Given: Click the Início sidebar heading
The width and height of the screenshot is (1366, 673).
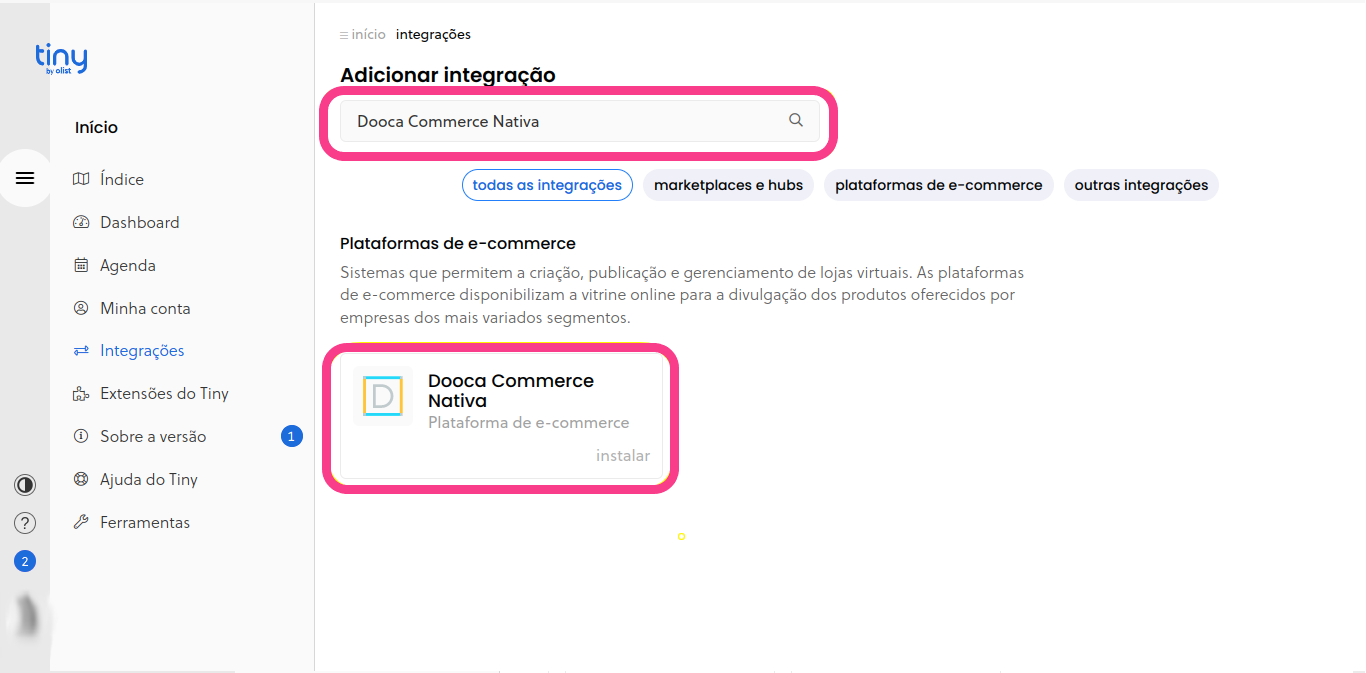Looking at the screenshot, I should (x=96, y=128).
